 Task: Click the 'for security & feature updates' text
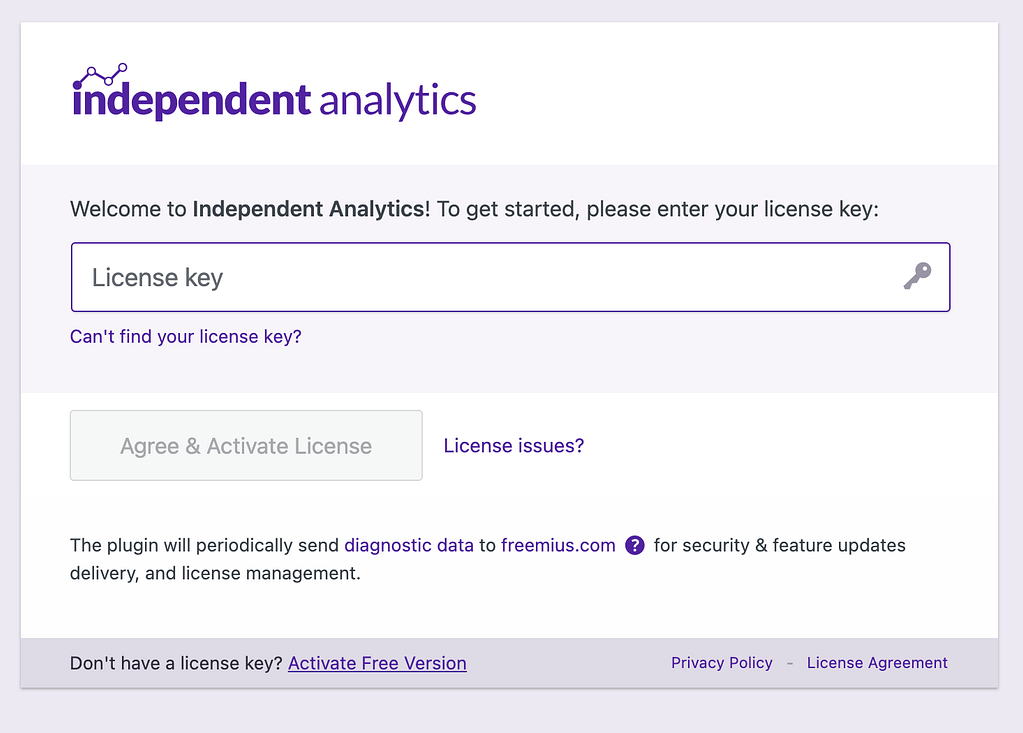[x=779, y=546]
